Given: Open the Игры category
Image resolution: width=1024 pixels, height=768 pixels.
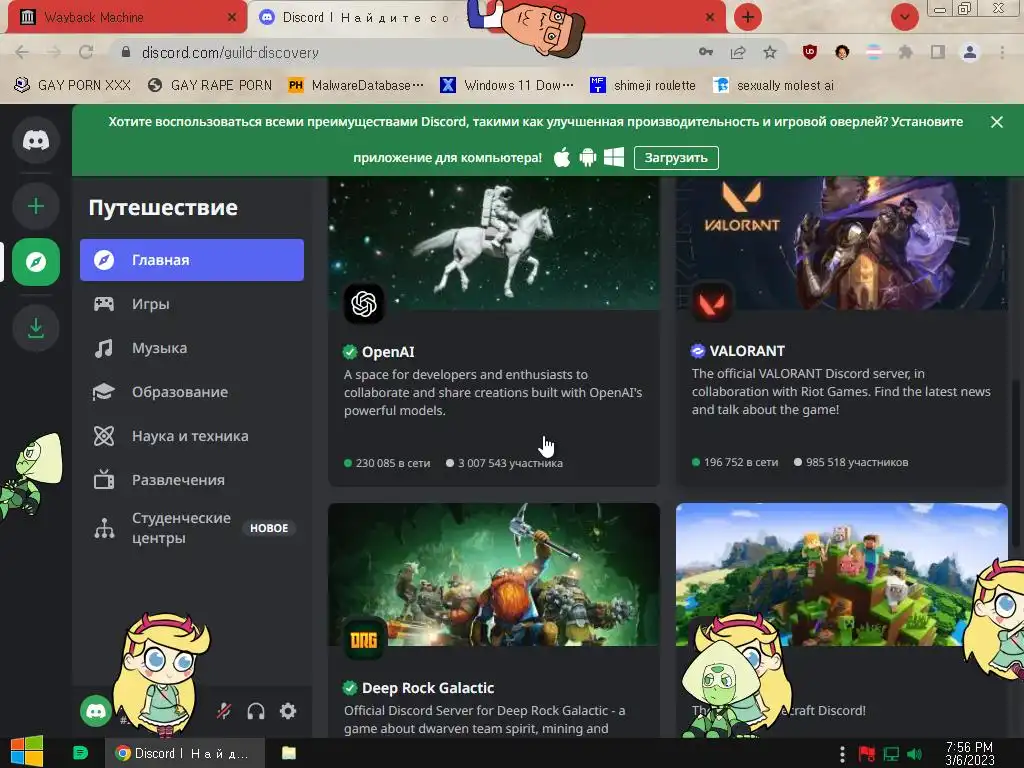Looking at the screenshot, I should pos(192,304).
